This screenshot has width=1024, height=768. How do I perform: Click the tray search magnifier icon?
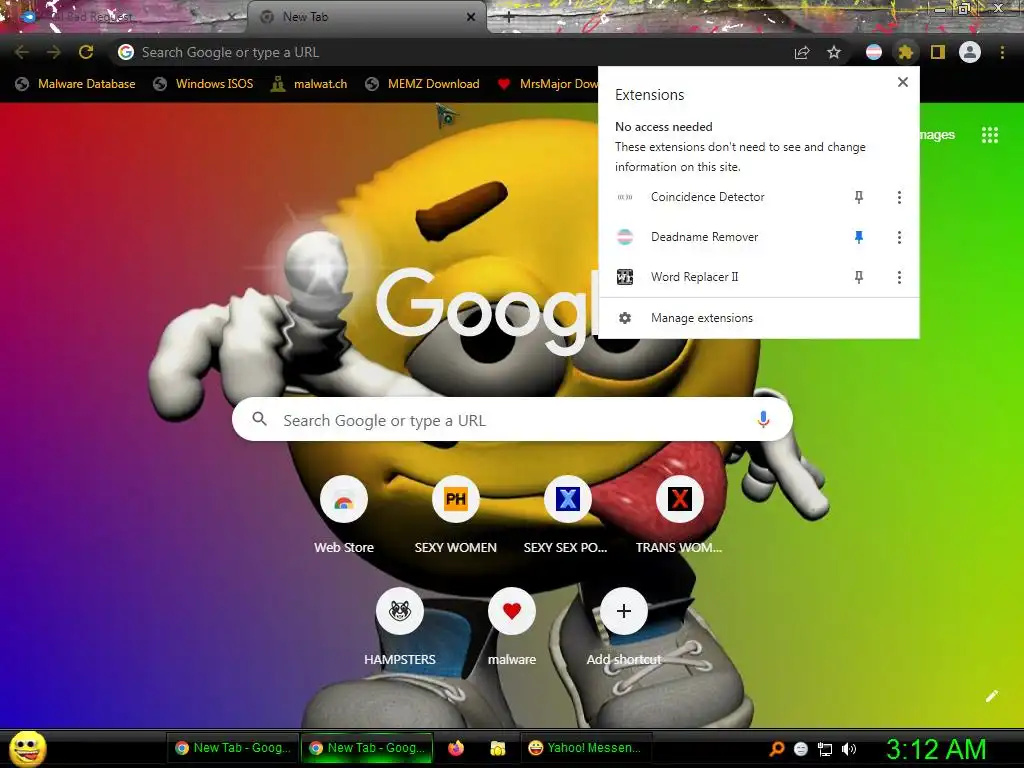coord(776,749)
